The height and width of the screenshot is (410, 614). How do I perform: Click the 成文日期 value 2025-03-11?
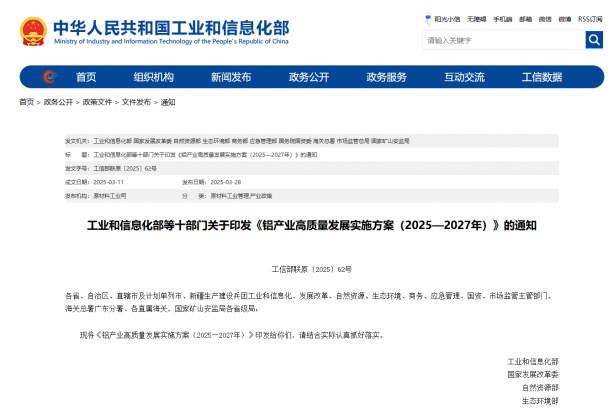(x=108, y=182)
